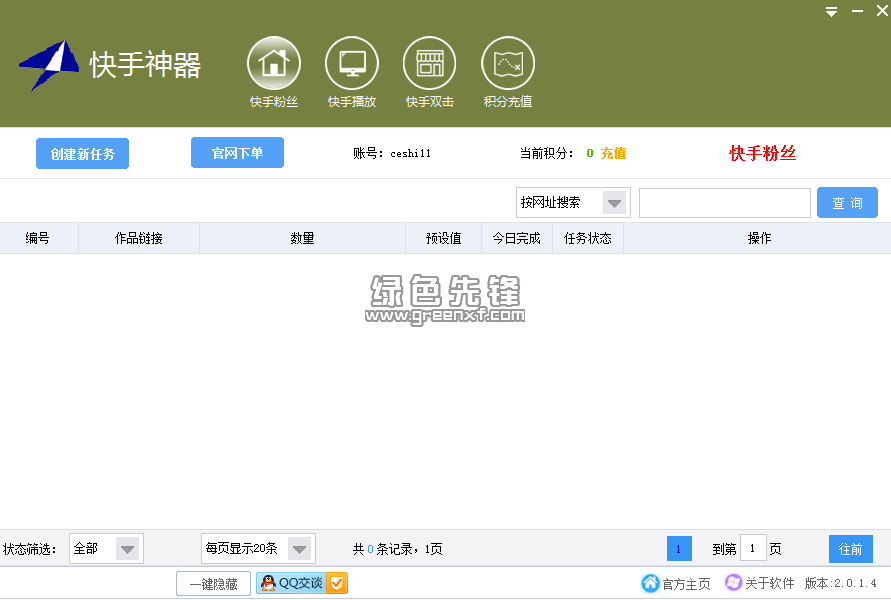The height and width of the screenshot is (600, 891).
Task: Click the 官方主页 house icon
Action: coord(650,583)
